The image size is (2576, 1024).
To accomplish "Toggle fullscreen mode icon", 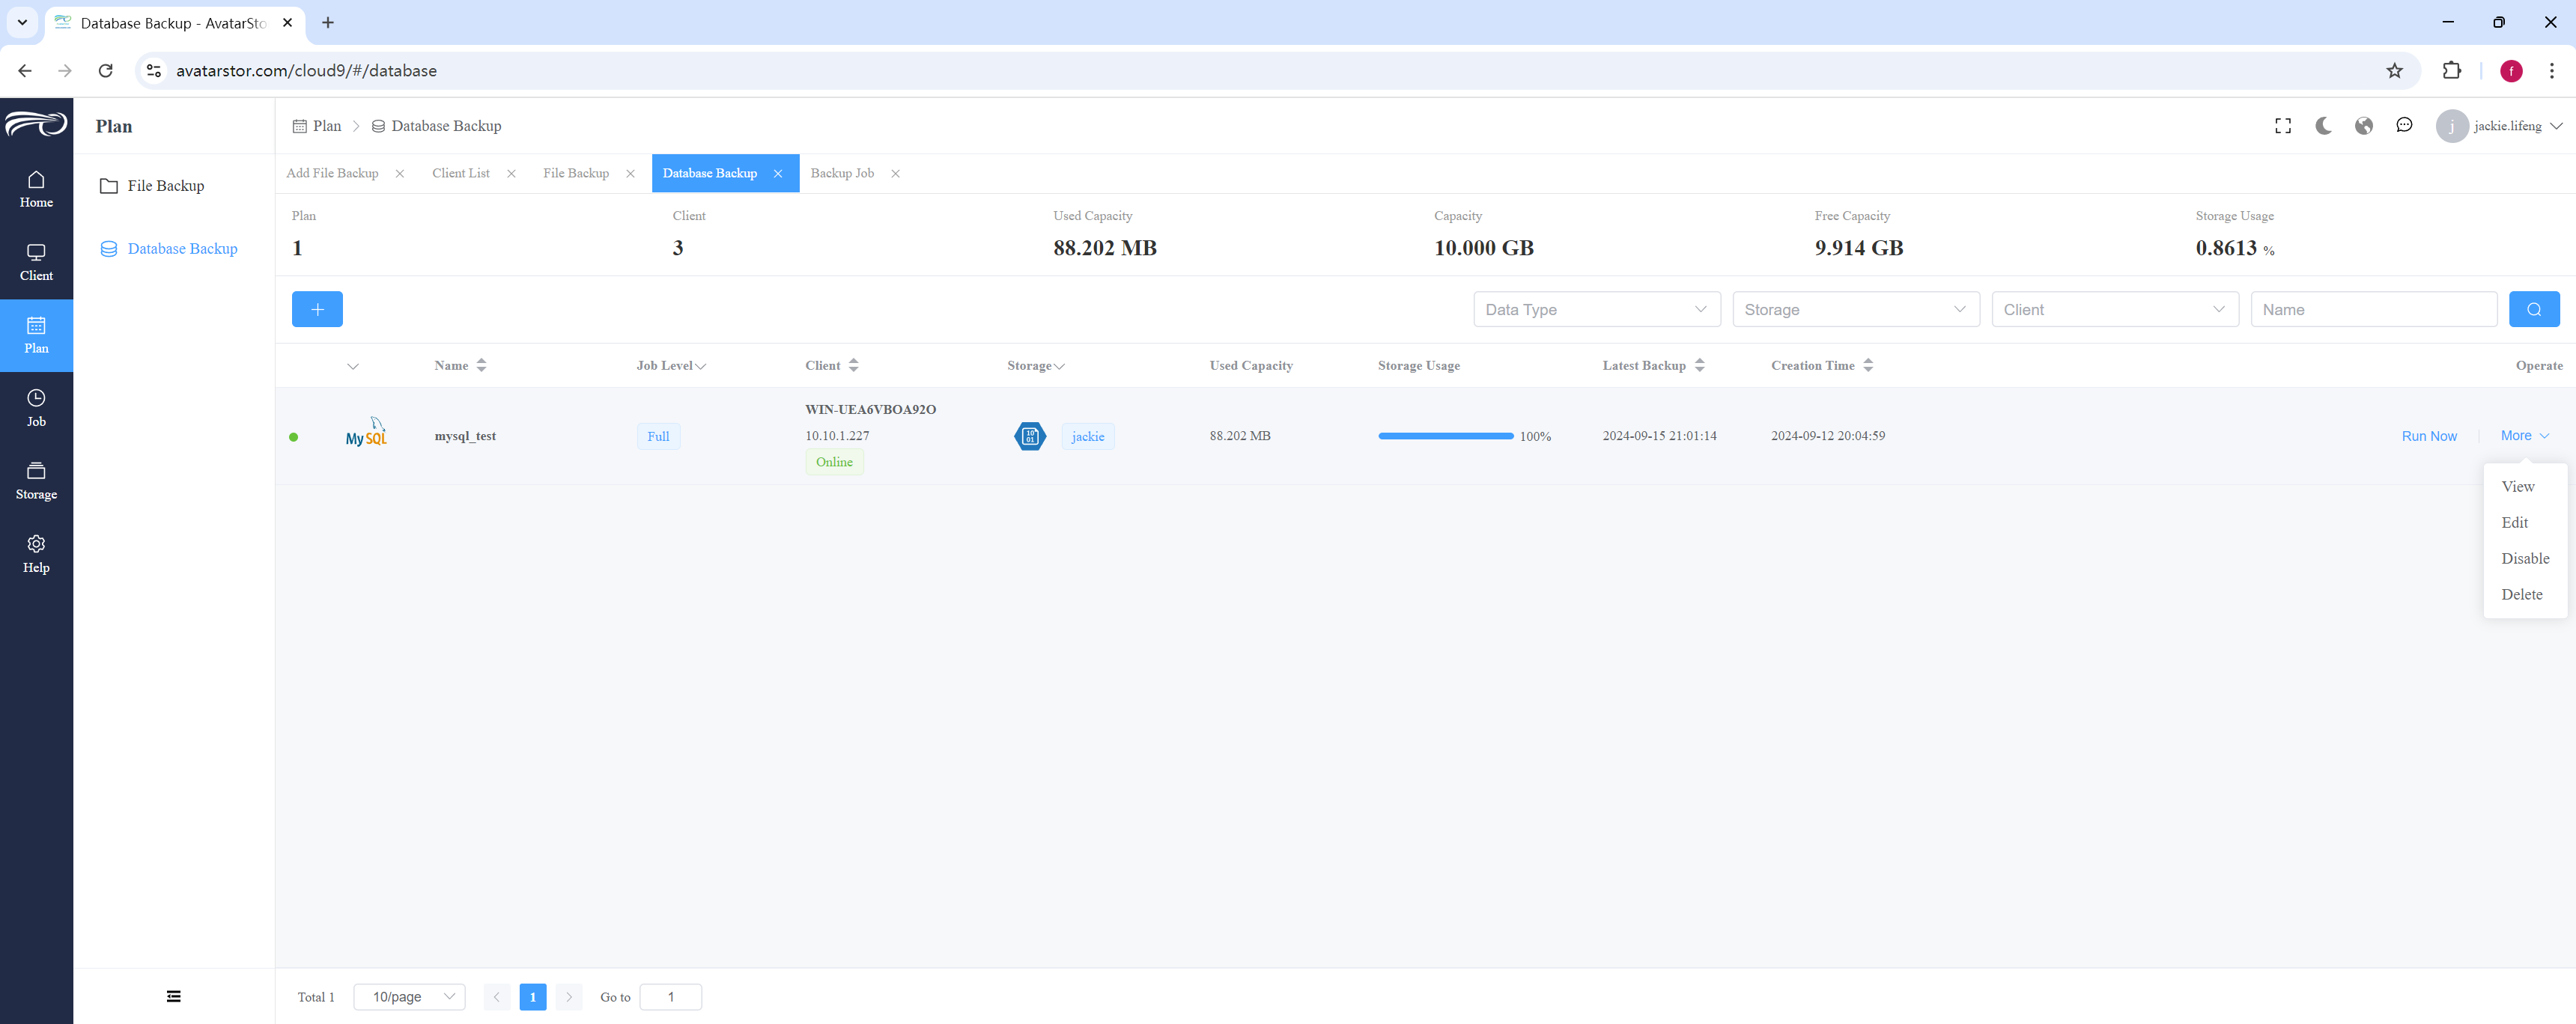I will pyautogui.click(x=2283, y=126).
